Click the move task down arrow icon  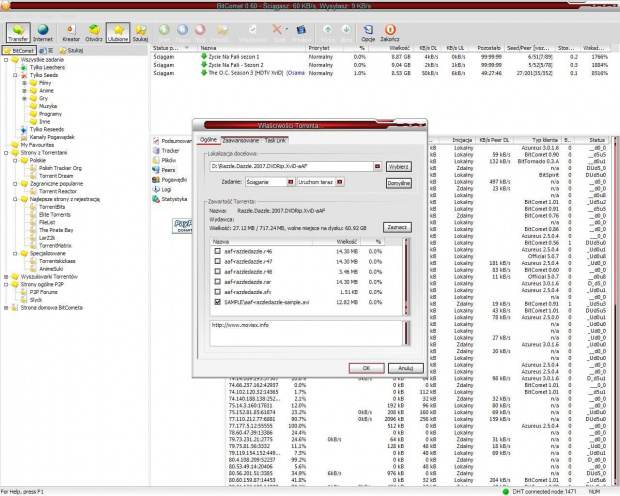click(346, 32)
